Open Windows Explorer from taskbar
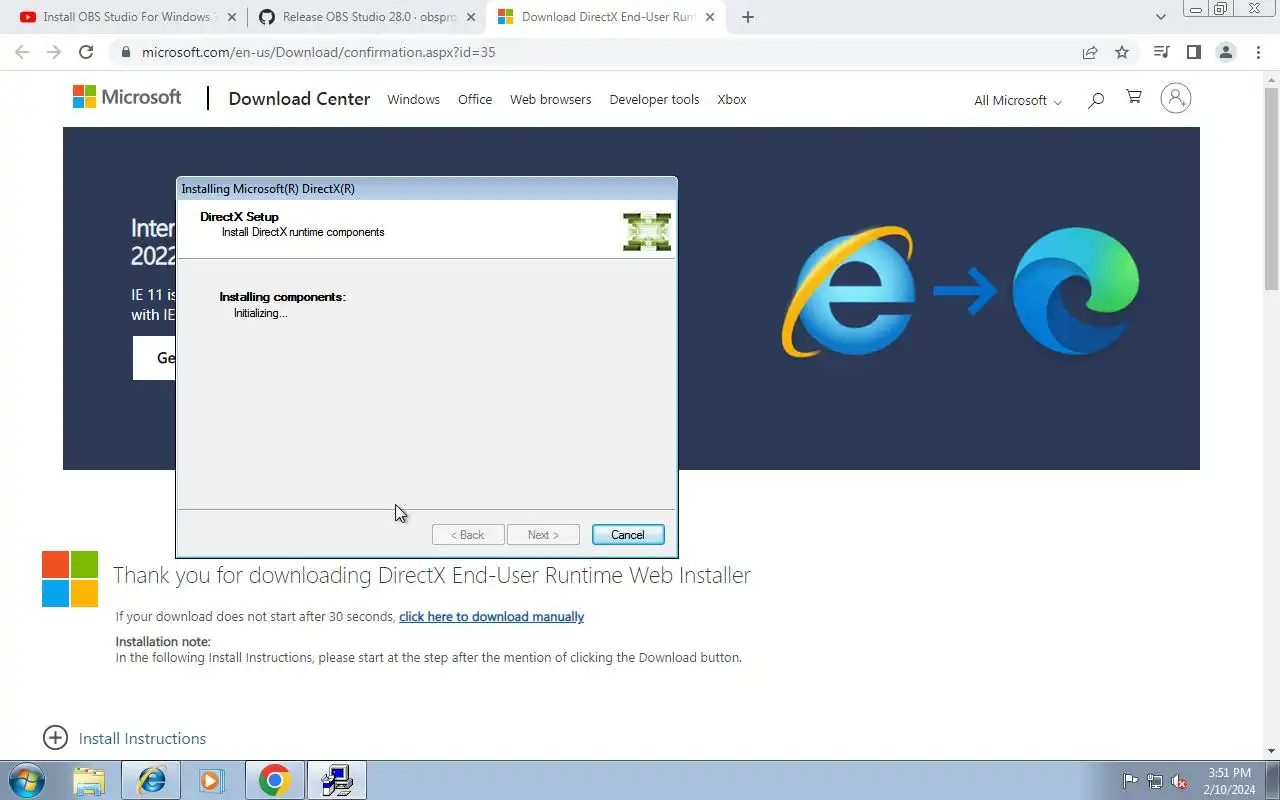This screenshot has height=800, width=1280. [89, 780]
